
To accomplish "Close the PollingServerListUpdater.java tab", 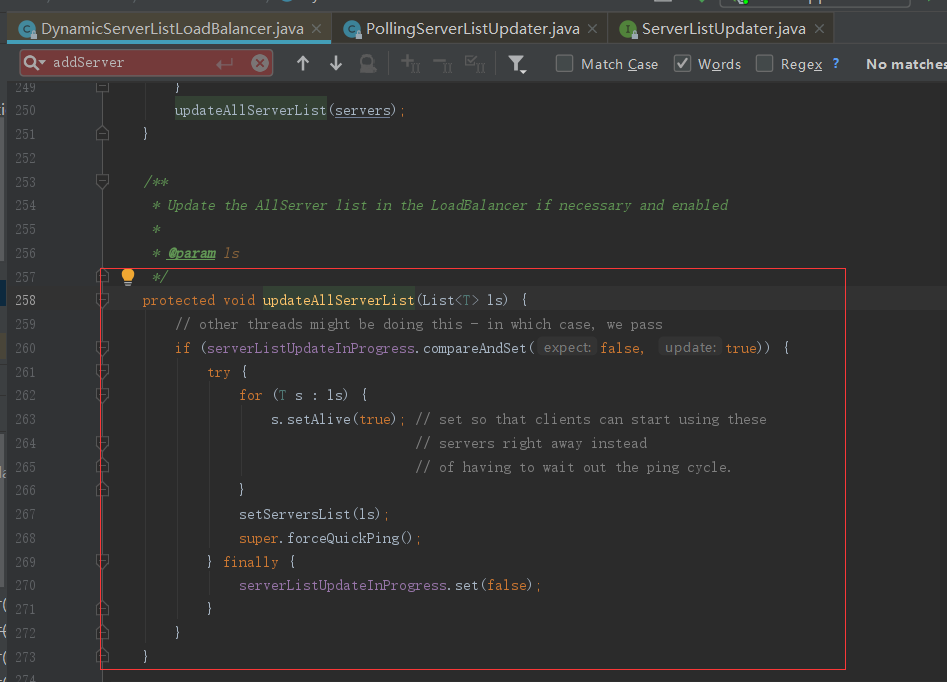I will 592,29.
